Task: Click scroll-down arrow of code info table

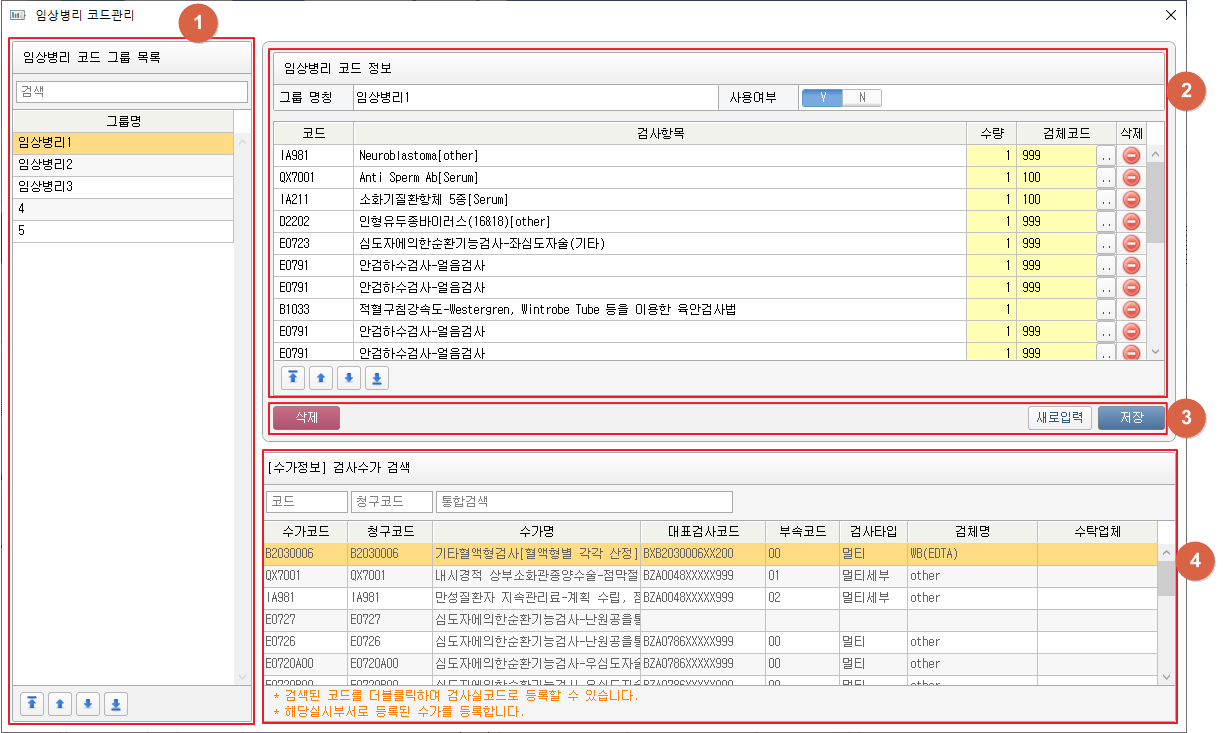Action: (1155, 352)
